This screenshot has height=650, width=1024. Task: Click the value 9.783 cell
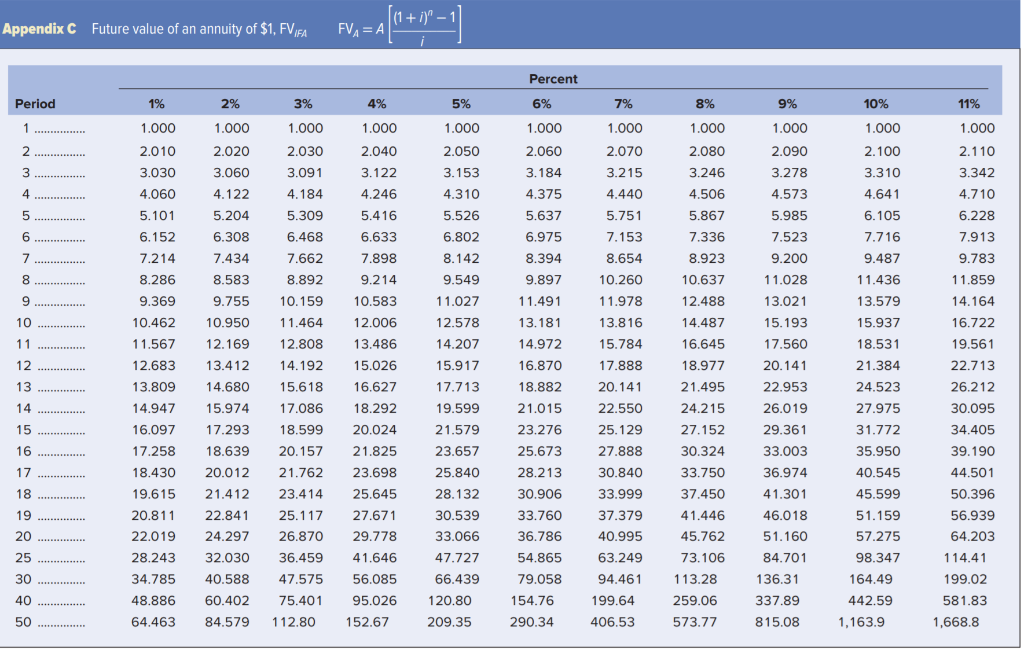tap(976, 259)
